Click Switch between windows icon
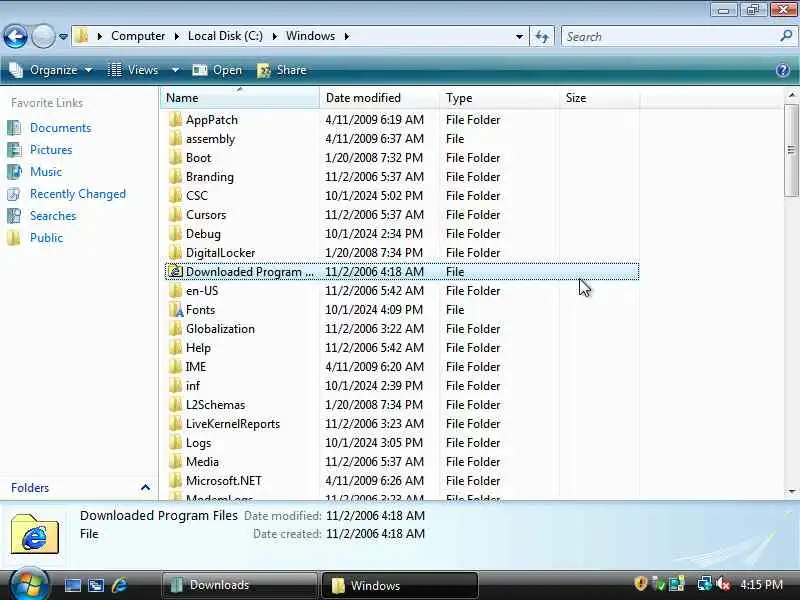Screen dimensions: 800x600 (x=96, y=585)
